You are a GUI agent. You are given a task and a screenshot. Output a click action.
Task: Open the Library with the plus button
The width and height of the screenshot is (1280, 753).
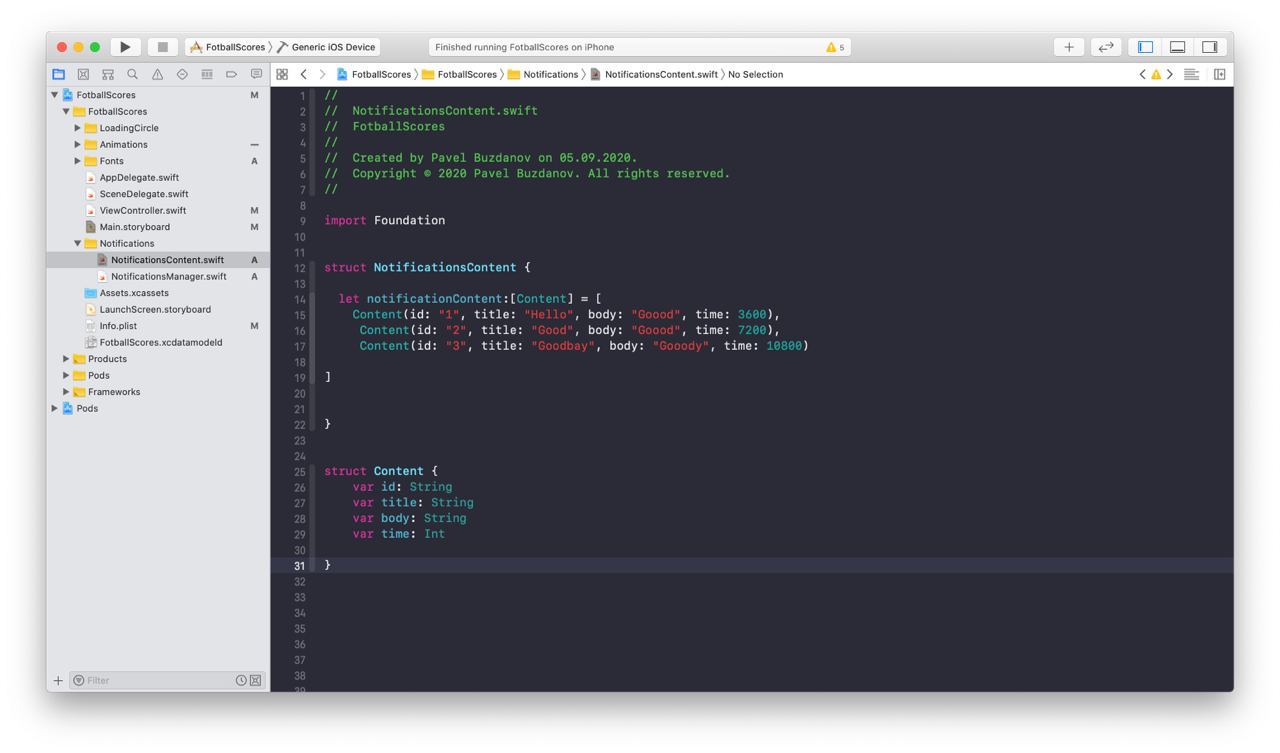[1069, 47]
